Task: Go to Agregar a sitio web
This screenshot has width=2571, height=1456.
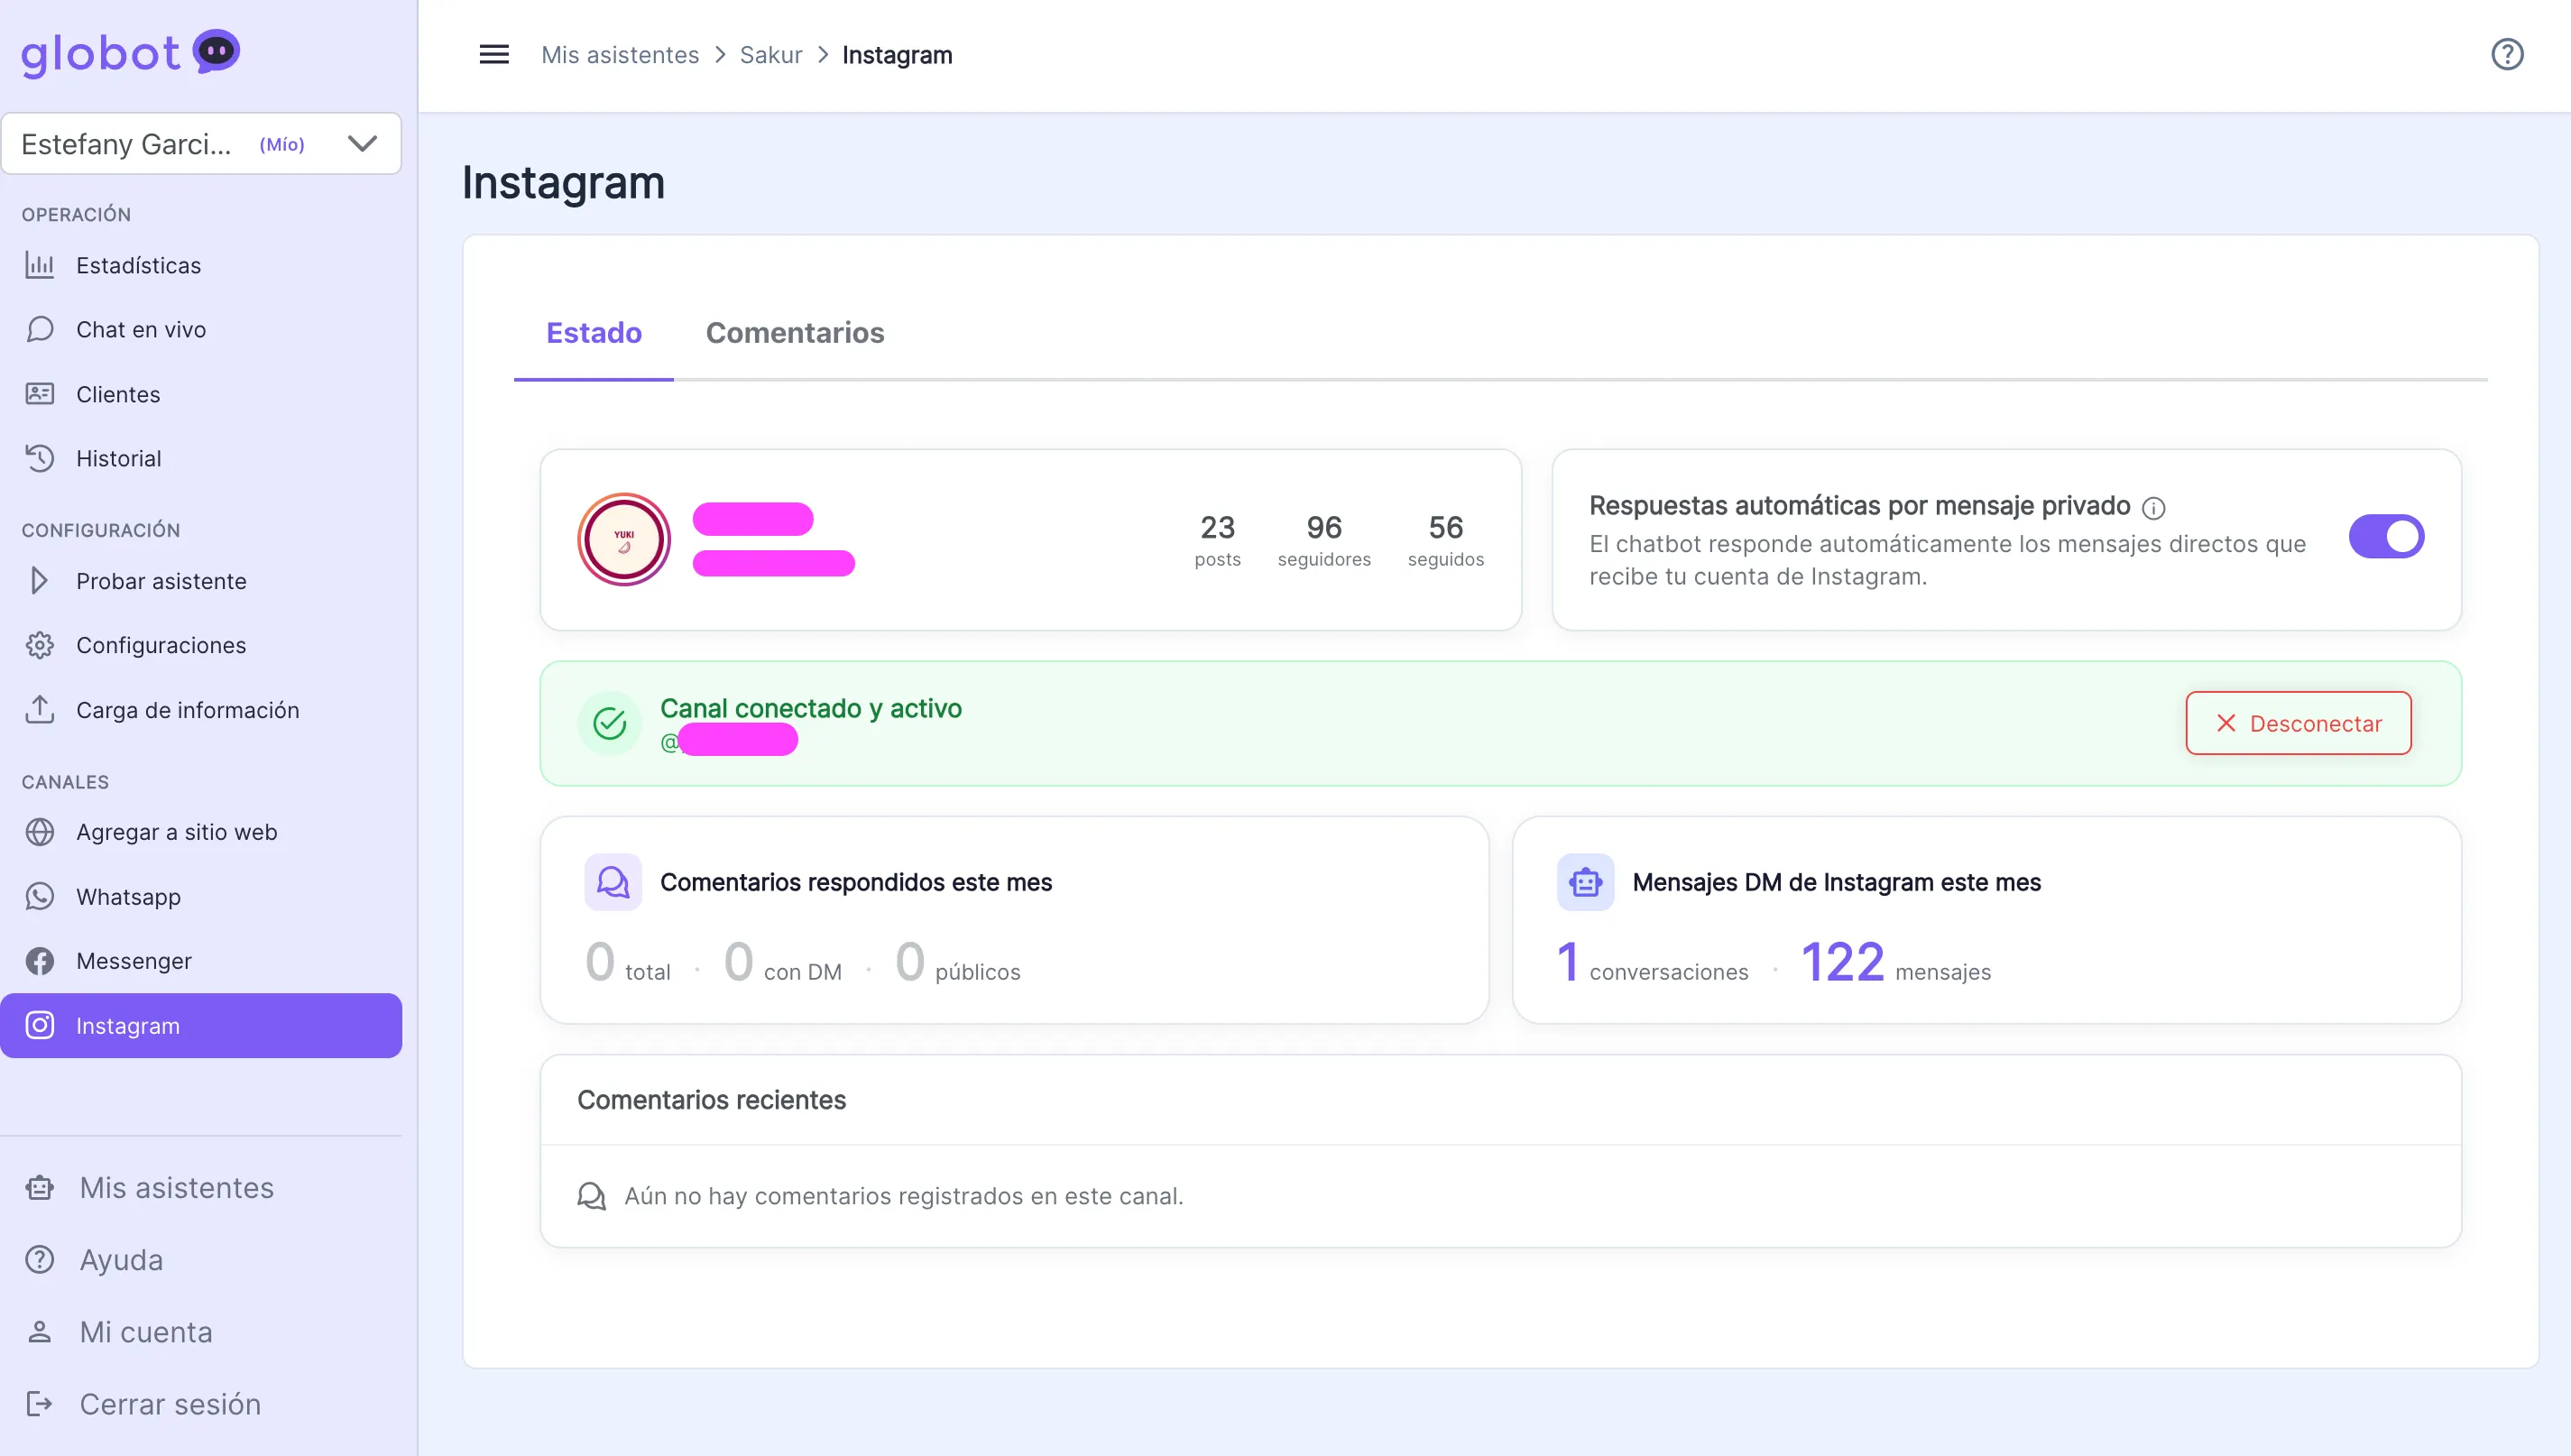Action: point(177,832)
